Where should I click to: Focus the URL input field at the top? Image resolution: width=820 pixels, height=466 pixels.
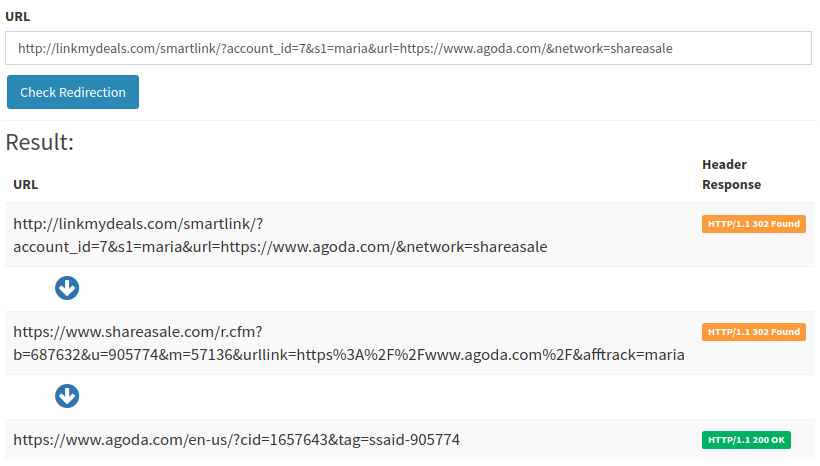pos(408,48)
